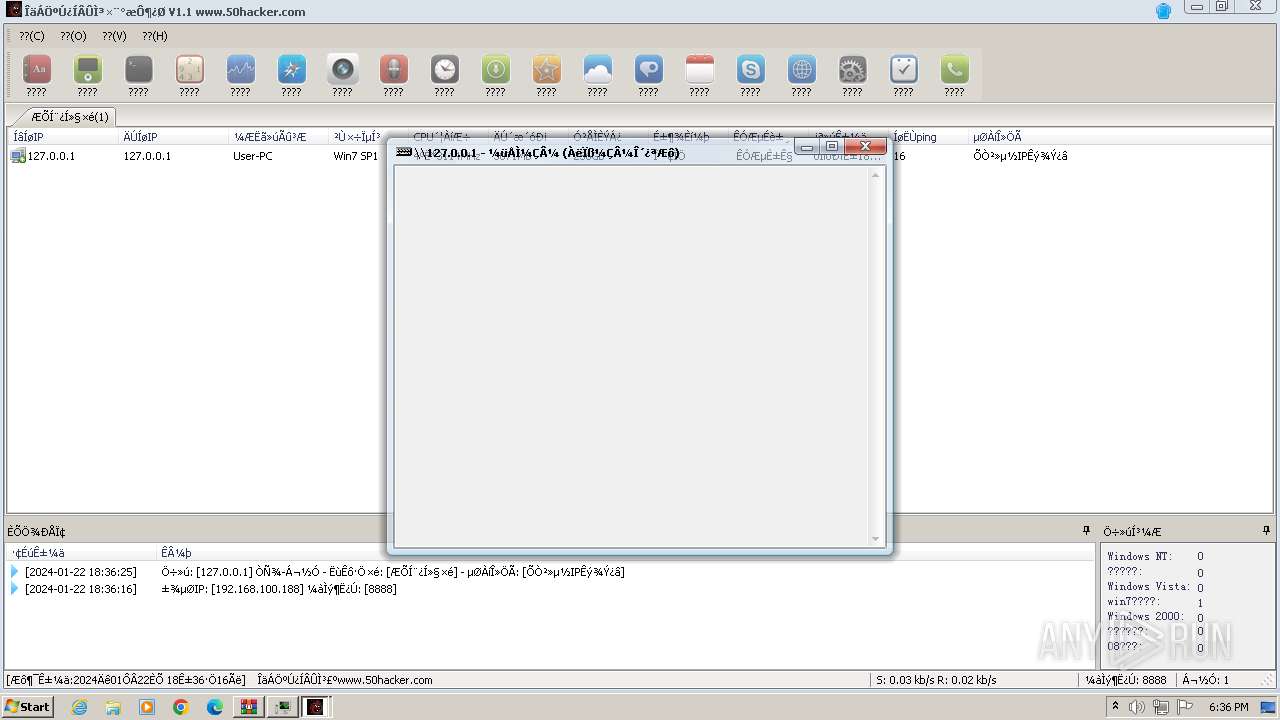The width and height of the screenshot is (1280, 720).
Task: Select the host list tab ending with (1)
Action: pos(68,117)
